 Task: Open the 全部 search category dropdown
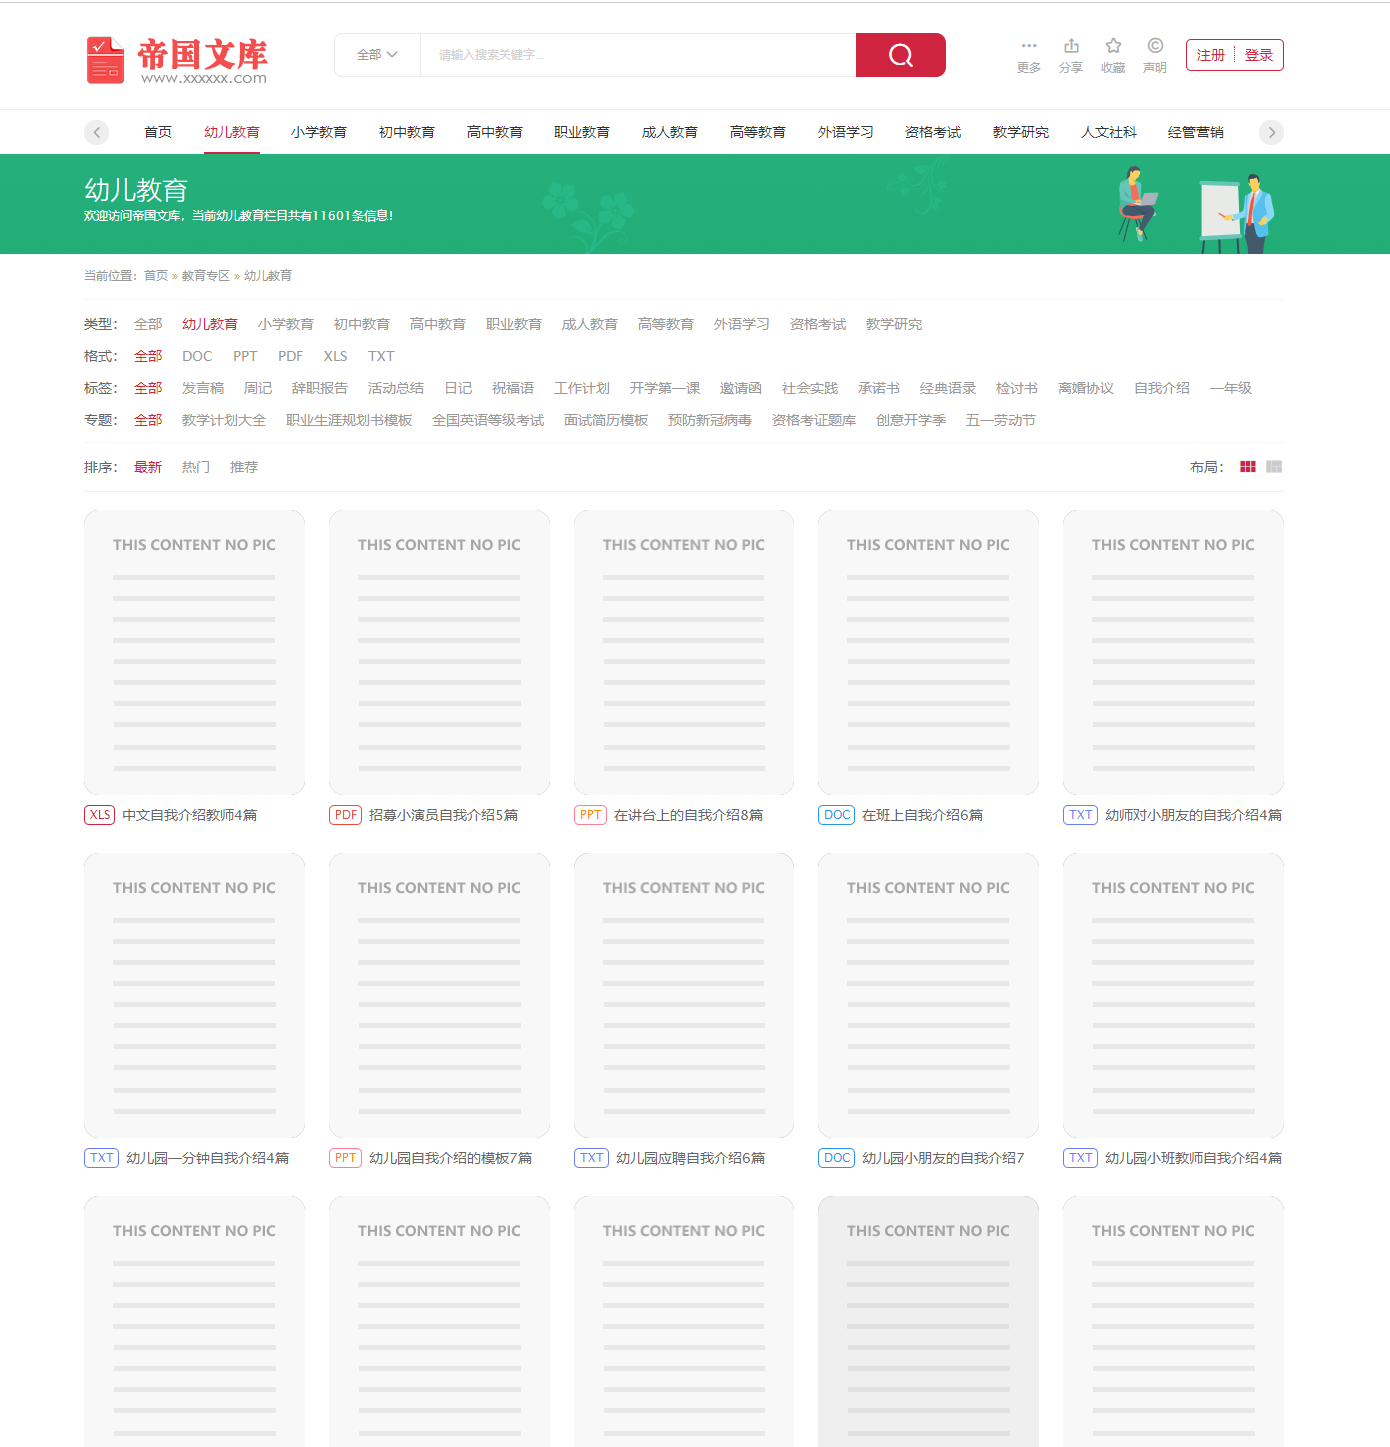[377, 55]
